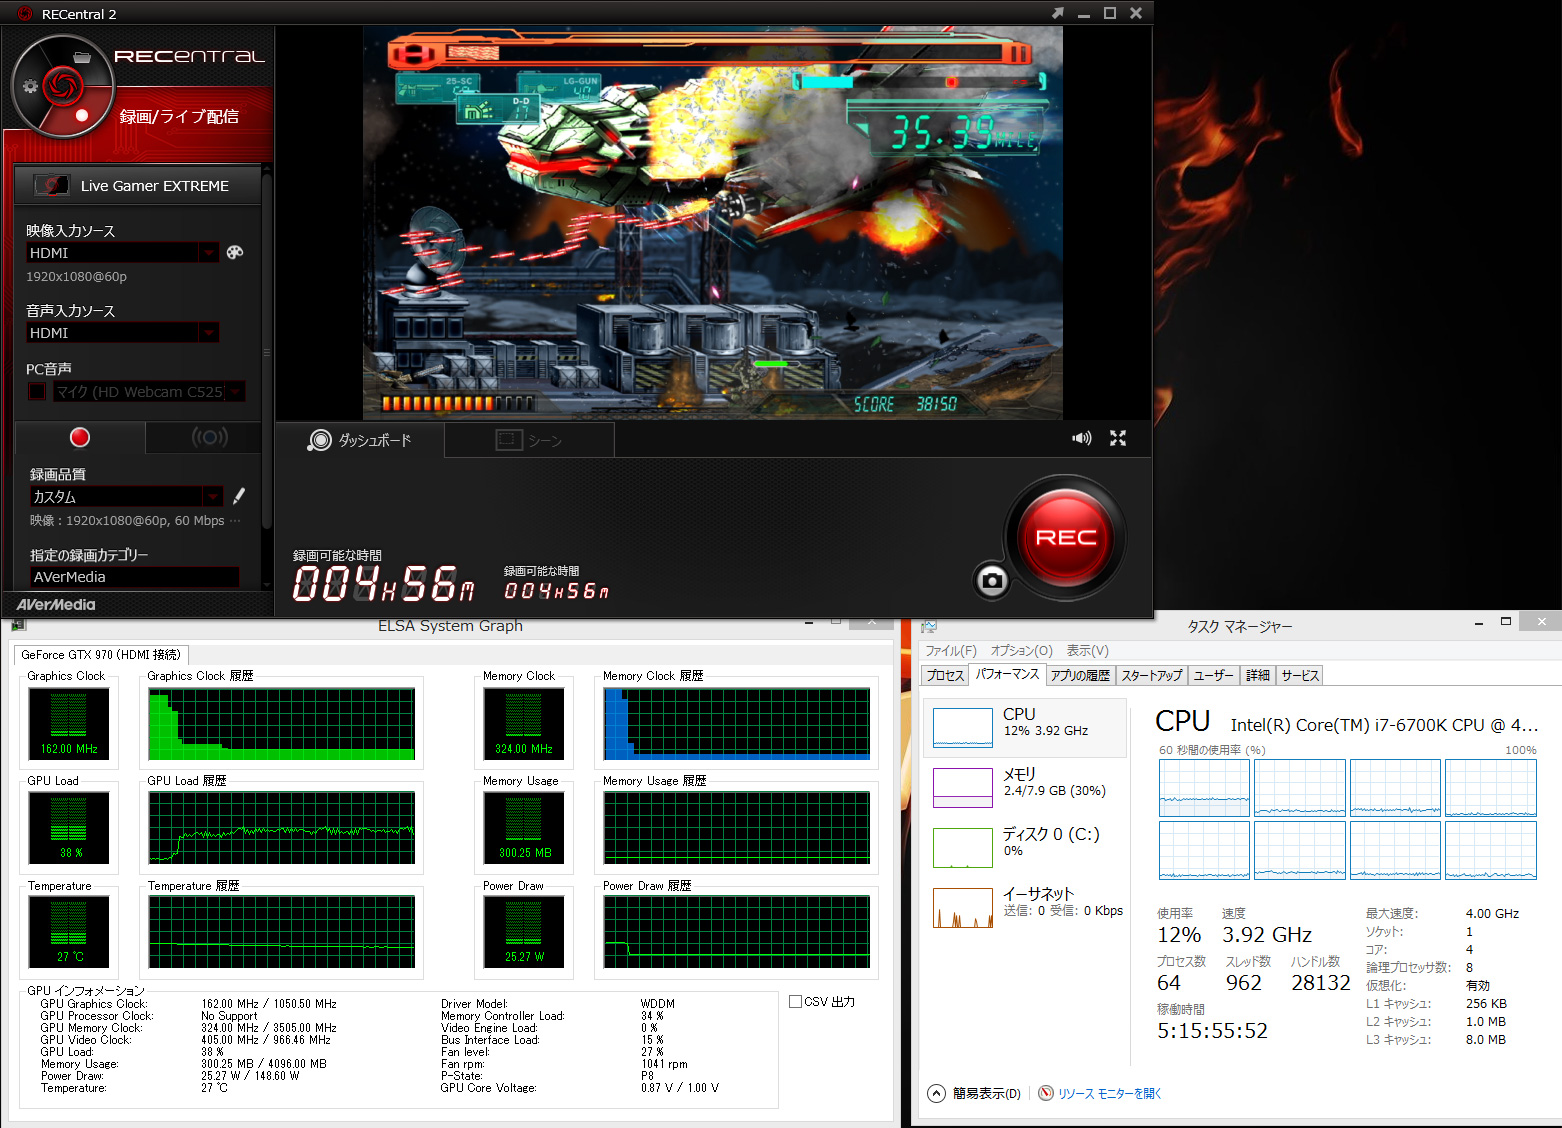Screen dimensions: 1562x1128
Task: Click the more options ellipsis after 60 Mbps
Action: [235, 521]
